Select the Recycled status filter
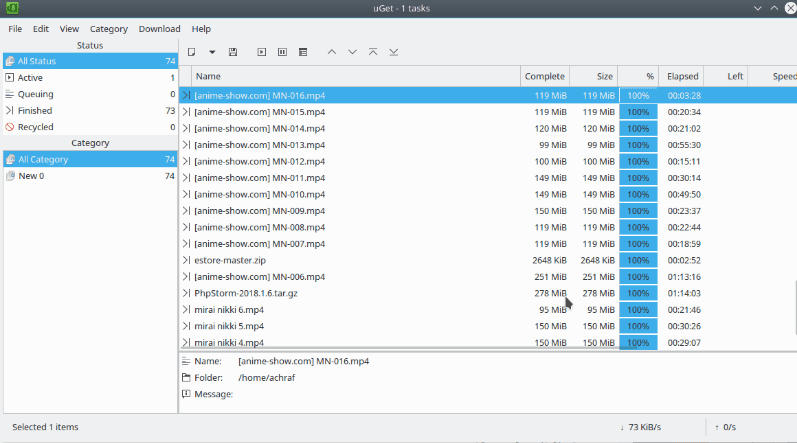797x443 pixels. pos(90,127)
